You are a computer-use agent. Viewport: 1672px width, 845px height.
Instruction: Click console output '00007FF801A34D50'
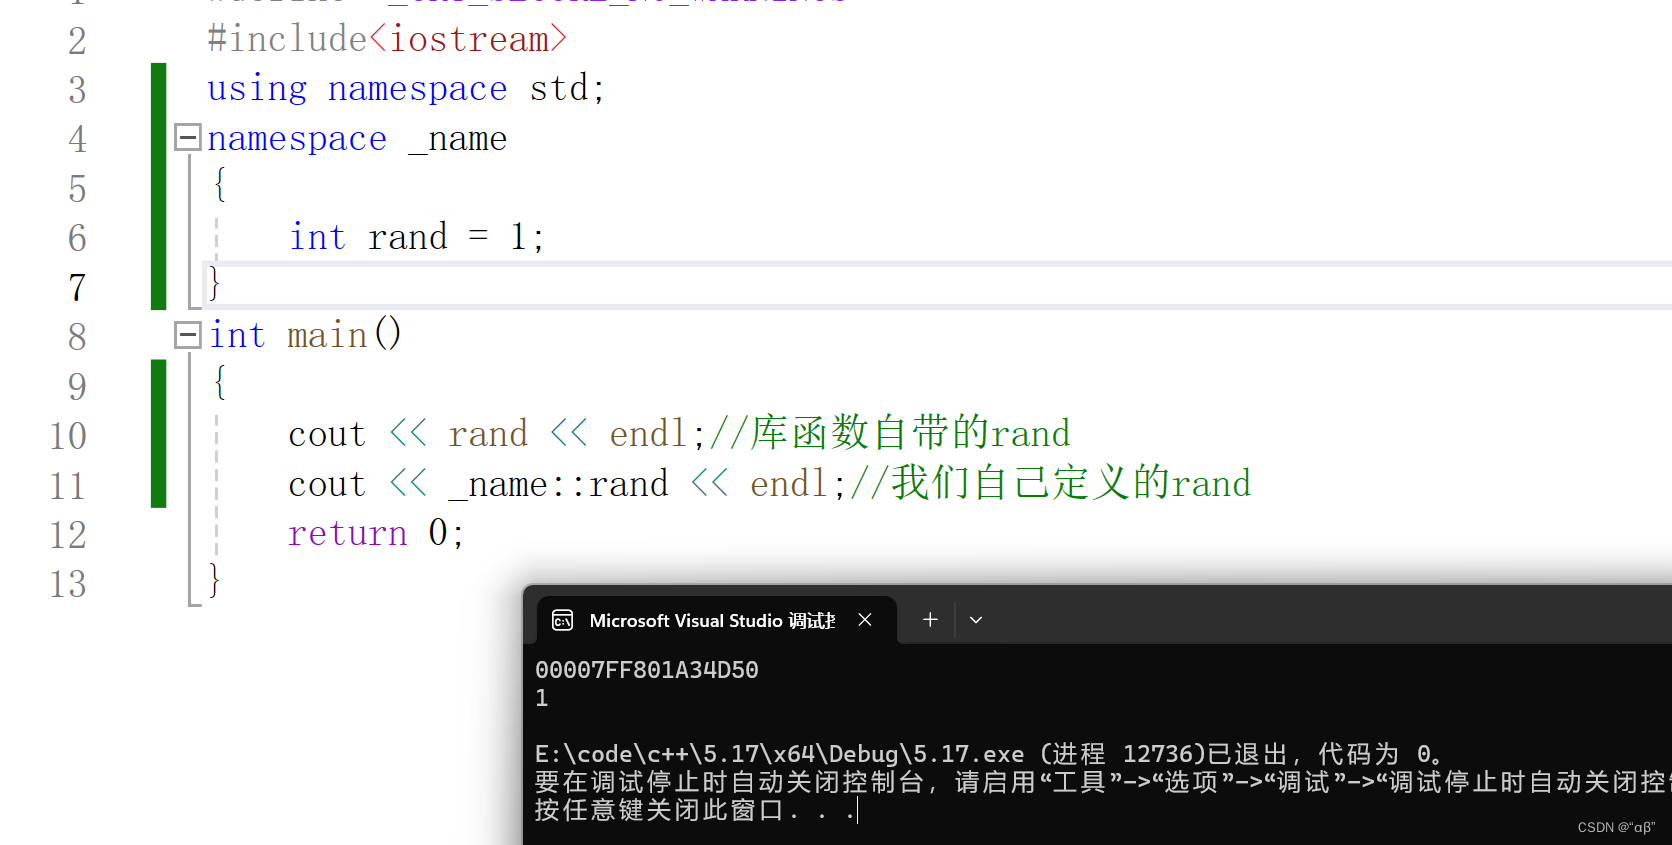point(646,670)
